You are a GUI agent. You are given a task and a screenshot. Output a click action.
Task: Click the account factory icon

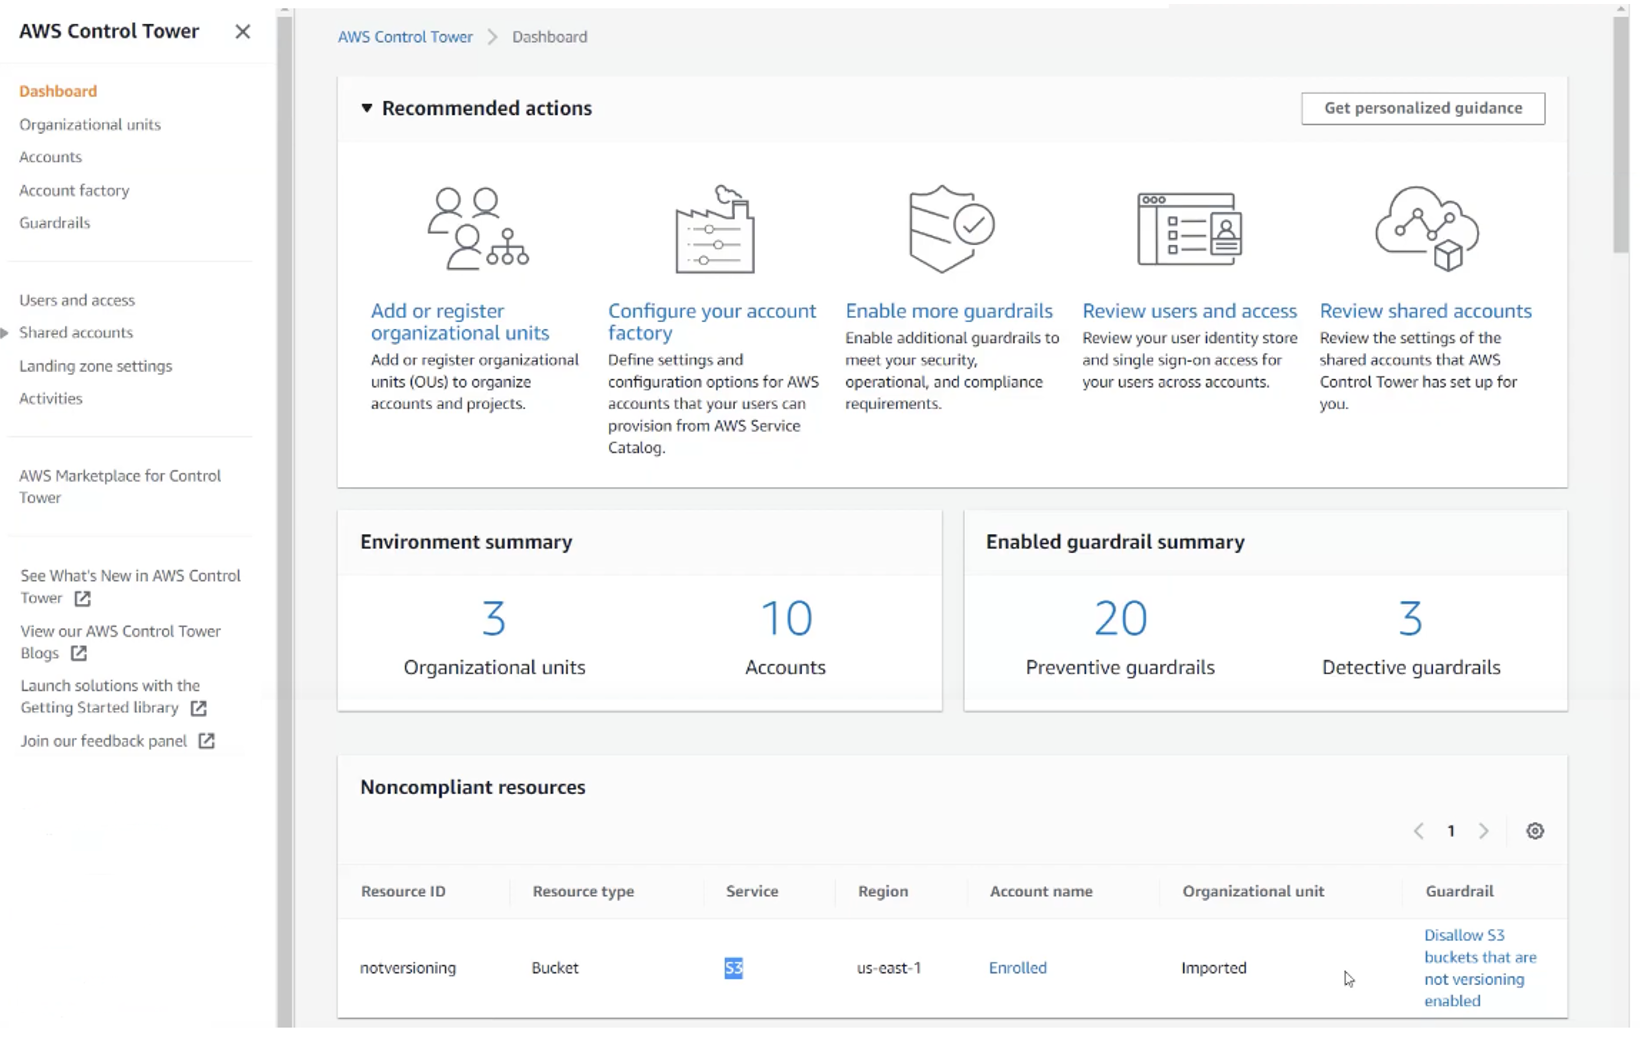coord(714,229)
